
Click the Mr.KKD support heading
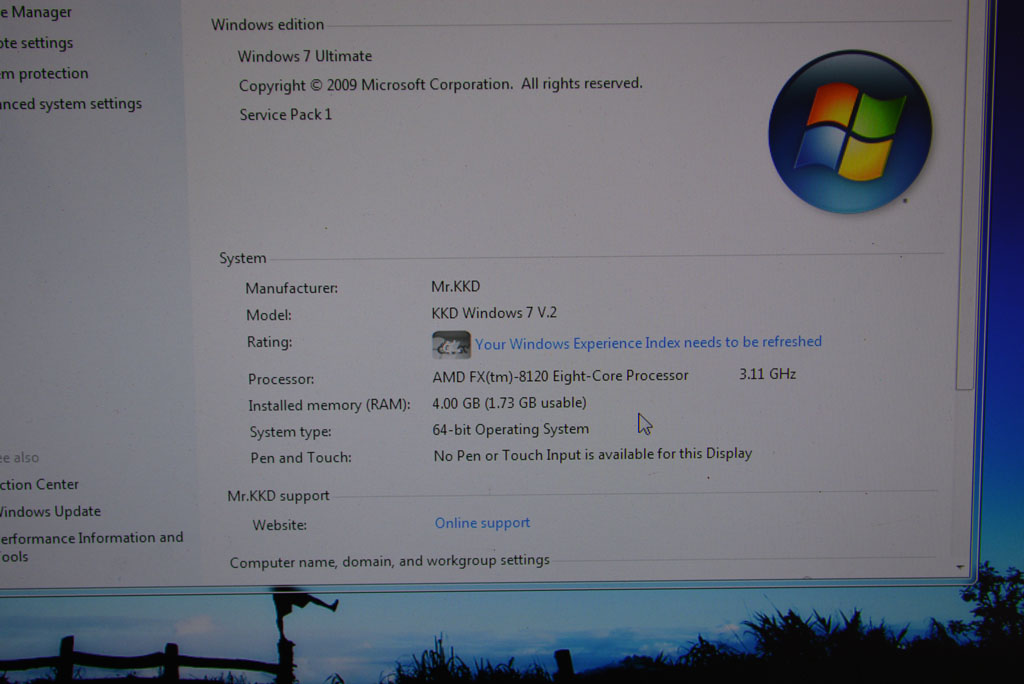click(x=278, y=496)
